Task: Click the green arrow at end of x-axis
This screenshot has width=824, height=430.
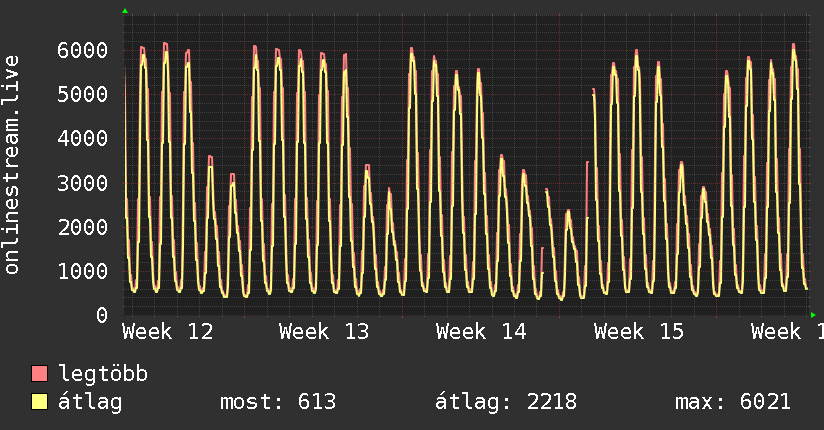Action: (x=813, y=315)
